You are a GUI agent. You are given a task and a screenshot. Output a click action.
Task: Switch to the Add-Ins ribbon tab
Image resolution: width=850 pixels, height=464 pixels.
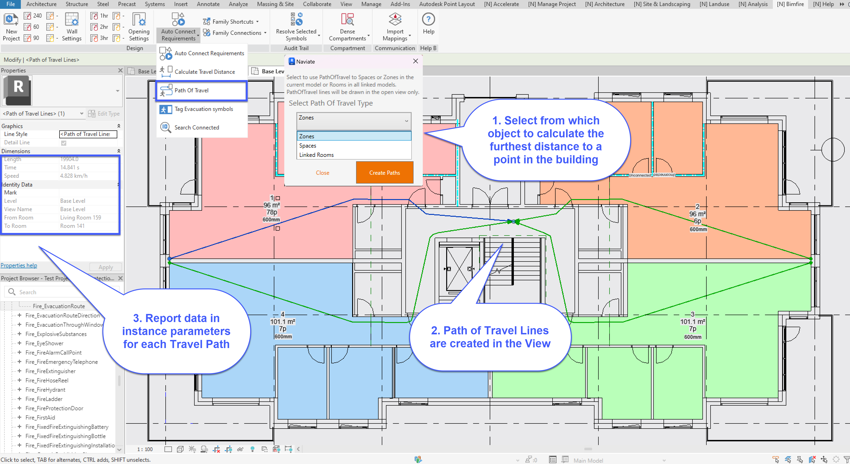click(x=400, y=4)
